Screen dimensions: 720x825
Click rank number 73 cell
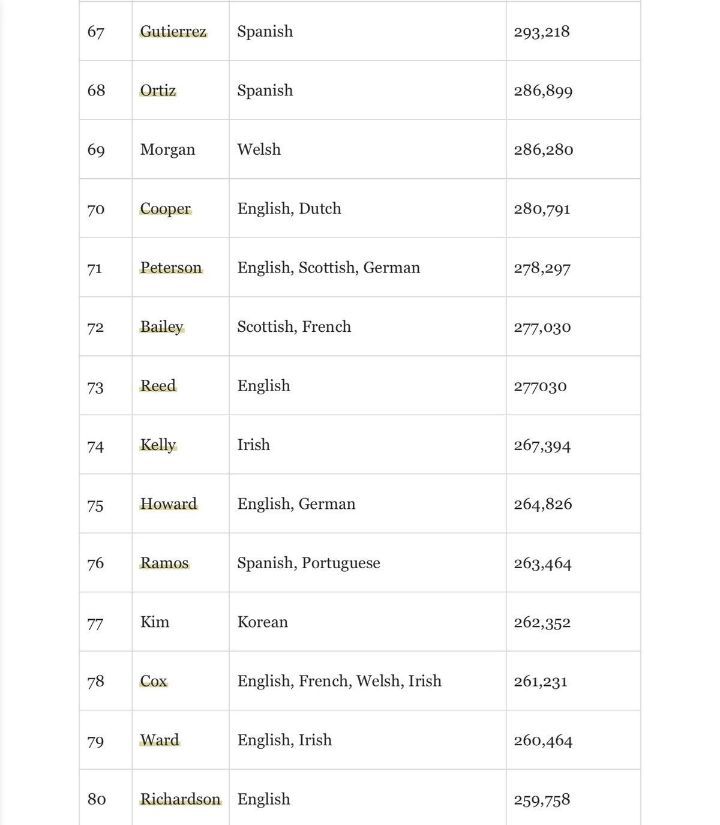coord(96,386)
